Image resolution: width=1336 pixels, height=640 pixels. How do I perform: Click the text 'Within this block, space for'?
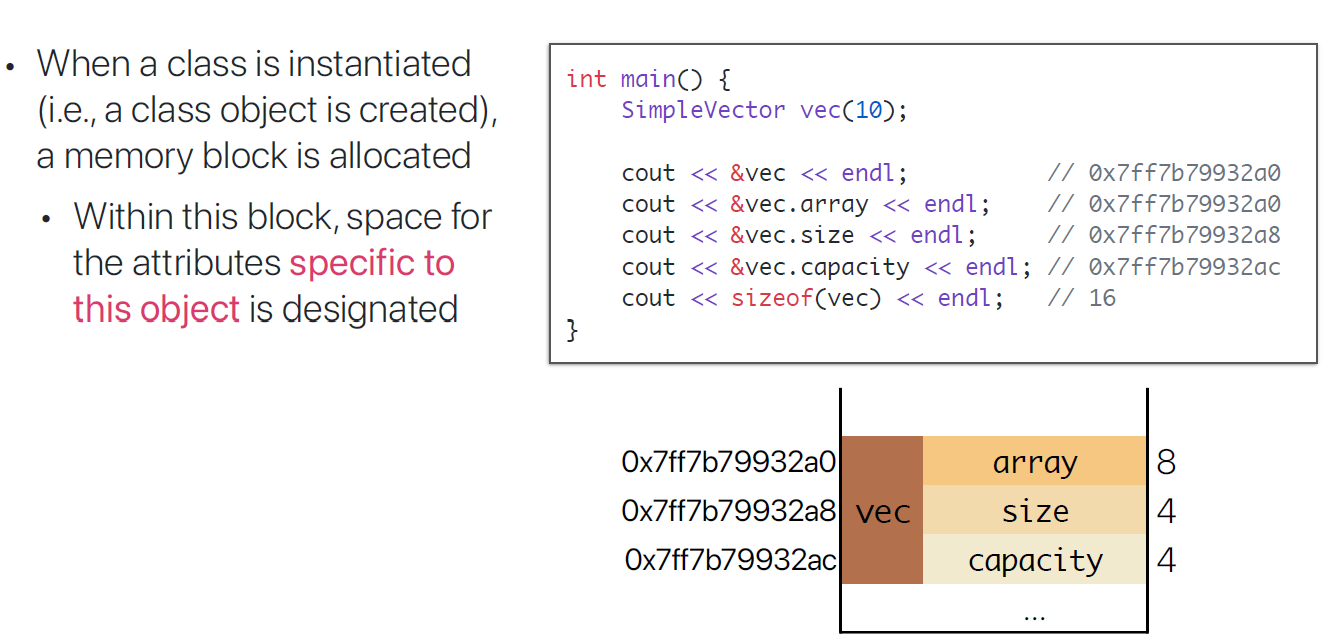click(x=283, y=217)
